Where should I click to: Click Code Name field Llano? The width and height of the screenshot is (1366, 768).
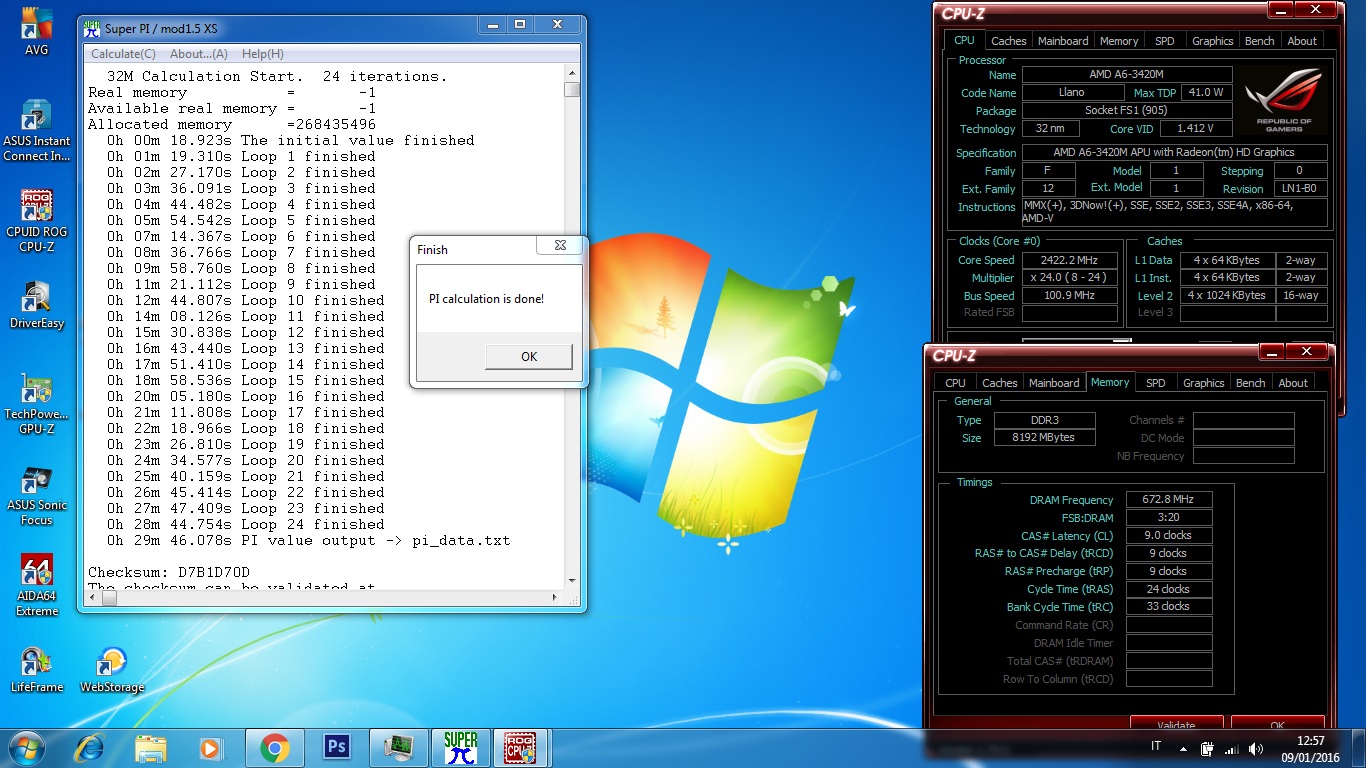click(1073, 93)
